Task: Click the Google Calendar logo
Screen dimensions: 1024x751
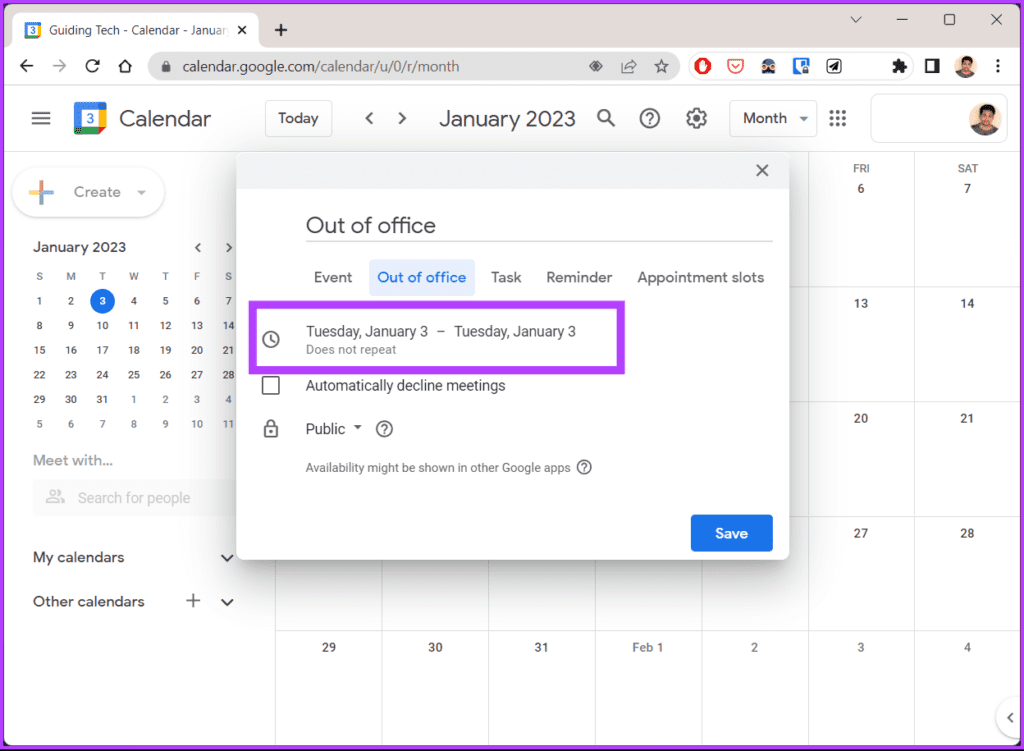Action: point(90,118)
